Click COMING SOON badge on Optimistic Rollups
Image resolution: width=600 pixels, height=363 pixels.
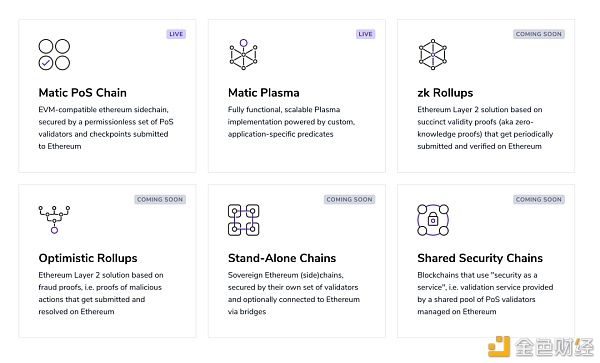[x=160, y=199]
